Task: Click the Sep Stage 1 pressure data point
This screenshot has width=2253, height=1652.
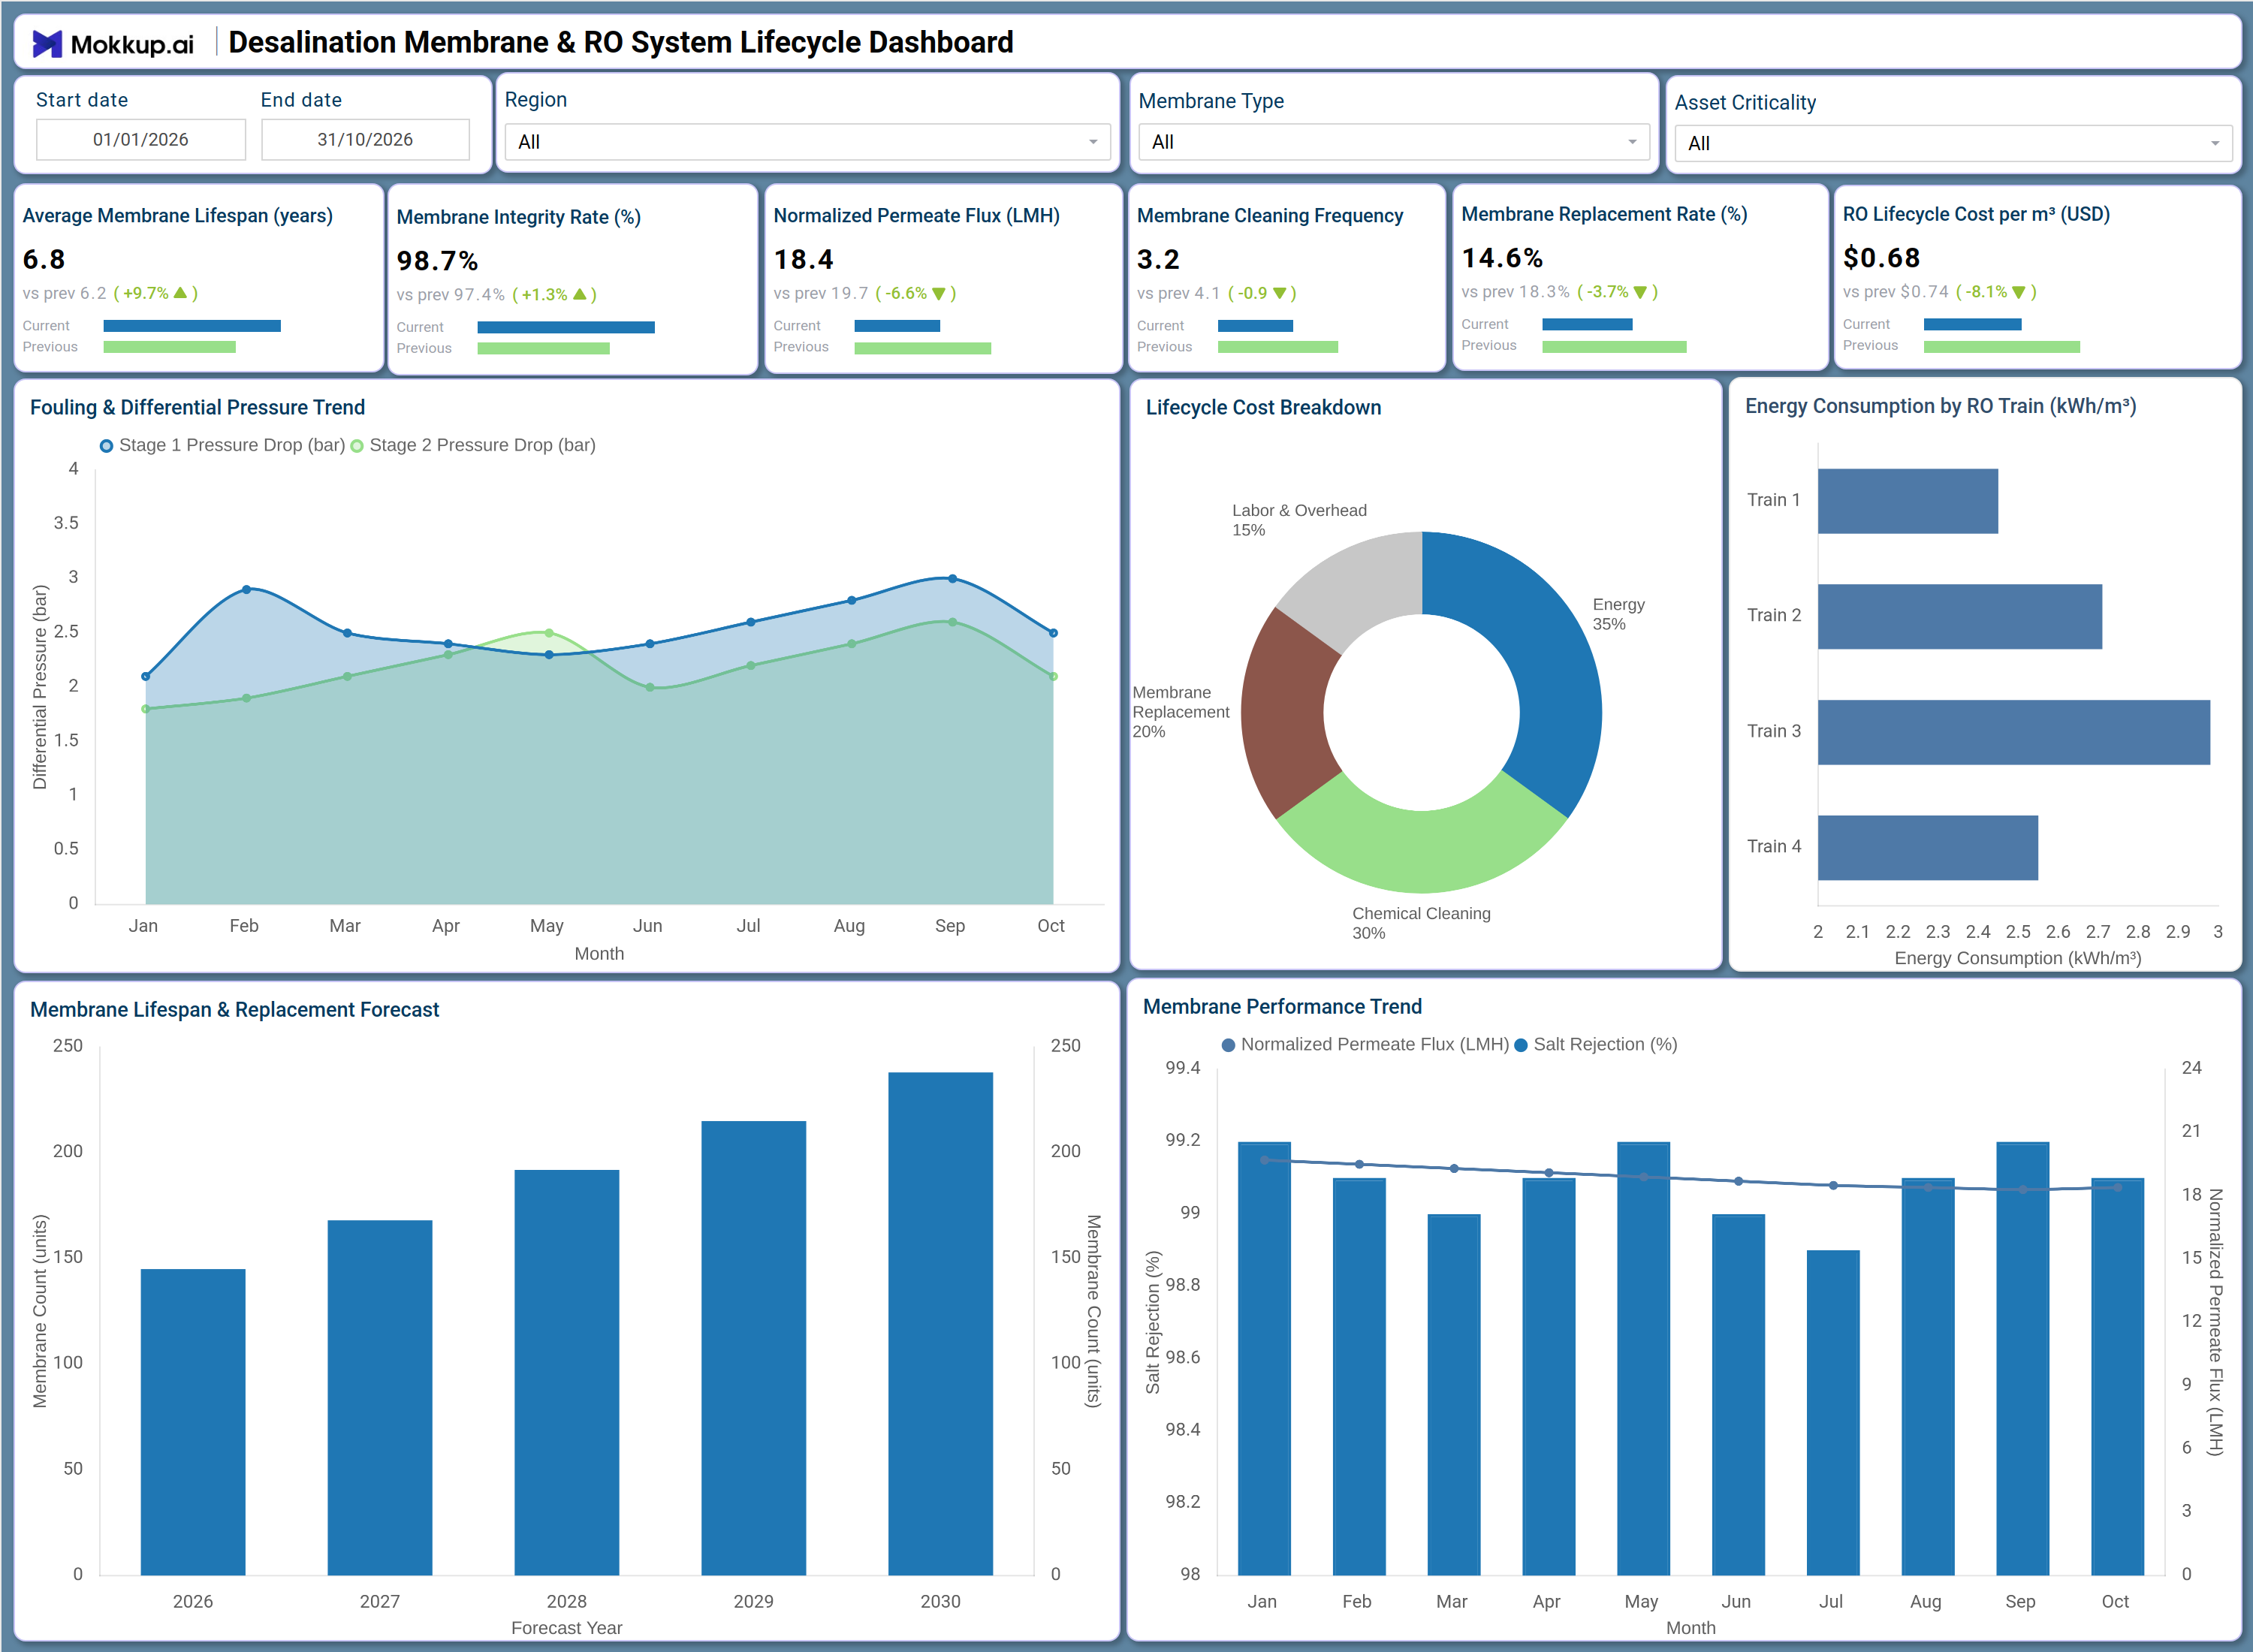Action: pos(952,579)
